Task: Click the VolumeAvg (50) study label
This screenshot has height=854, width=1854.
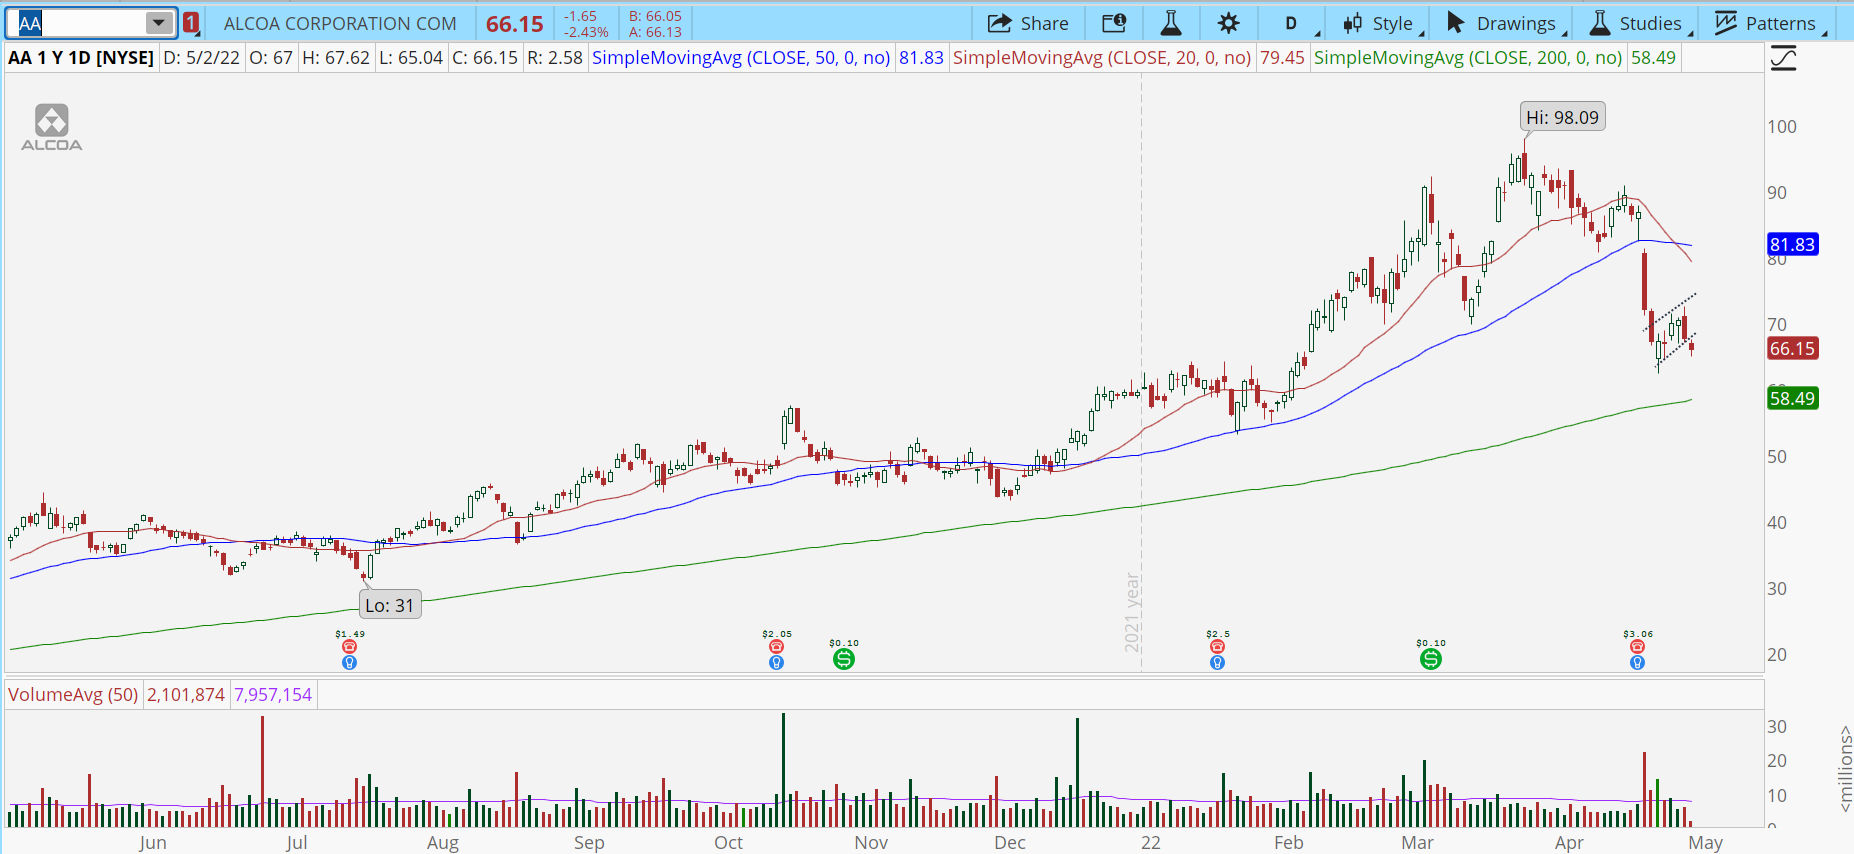Action: point(73,694)
